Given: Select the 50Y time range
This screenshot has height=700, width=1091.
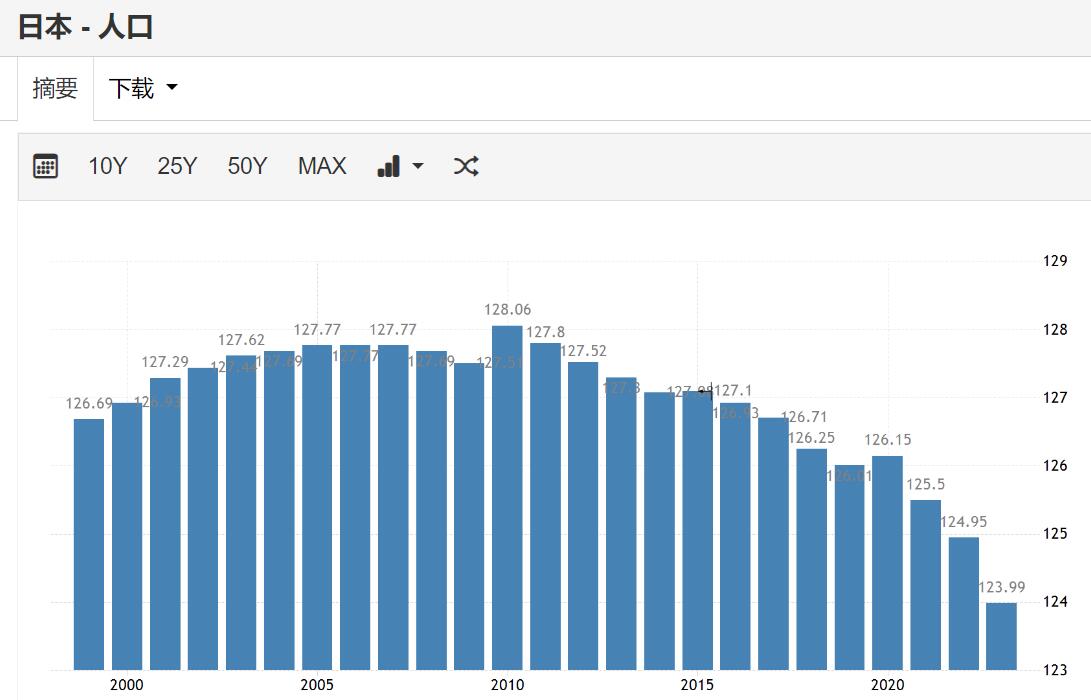Looking at the screenshot, I should click(247, 166).
